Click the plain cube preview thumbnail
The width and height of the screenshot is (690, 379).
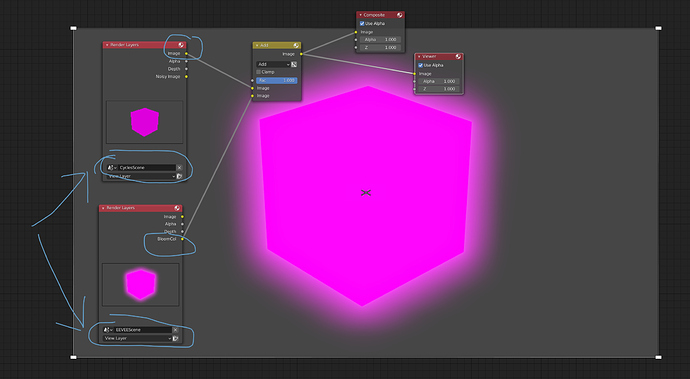[x=144, y=122]
